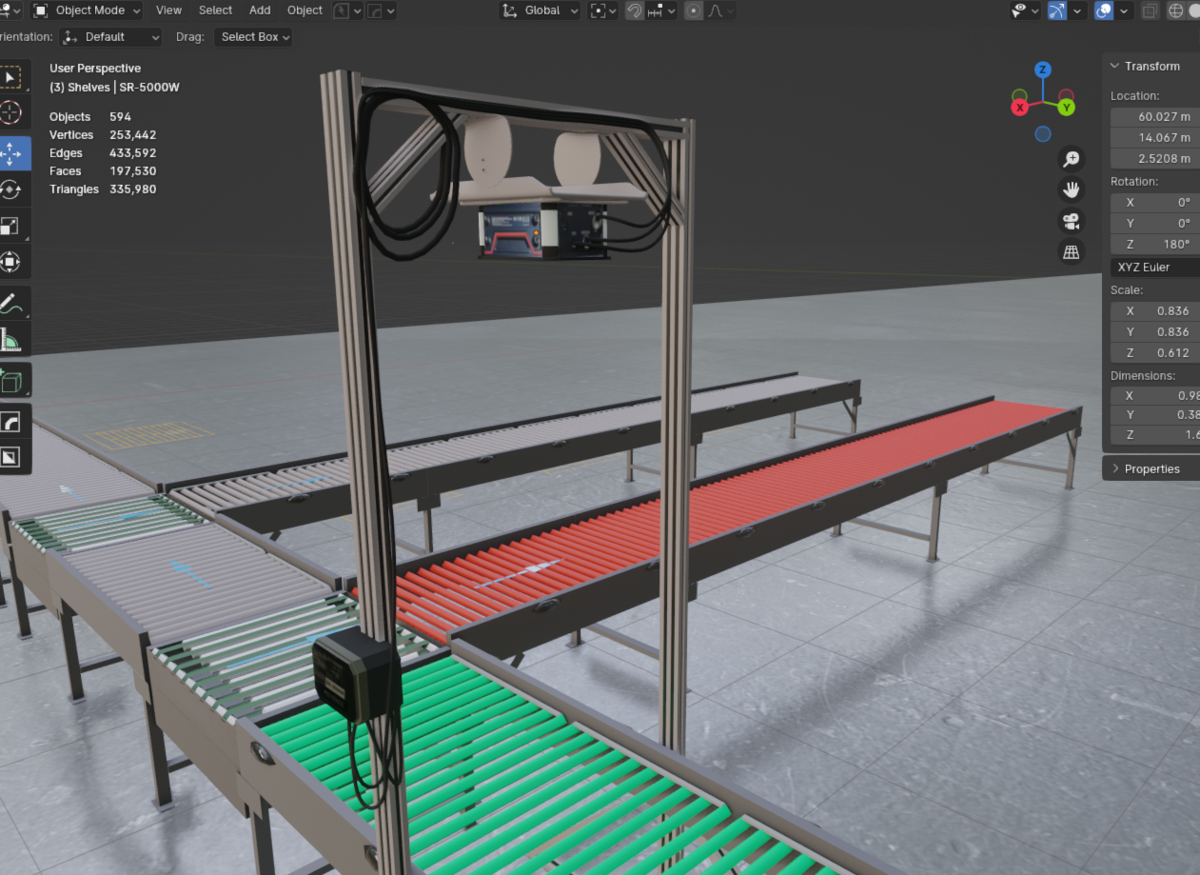
Task: Toggle show gizmo button
Action: tap(1057, 11)
